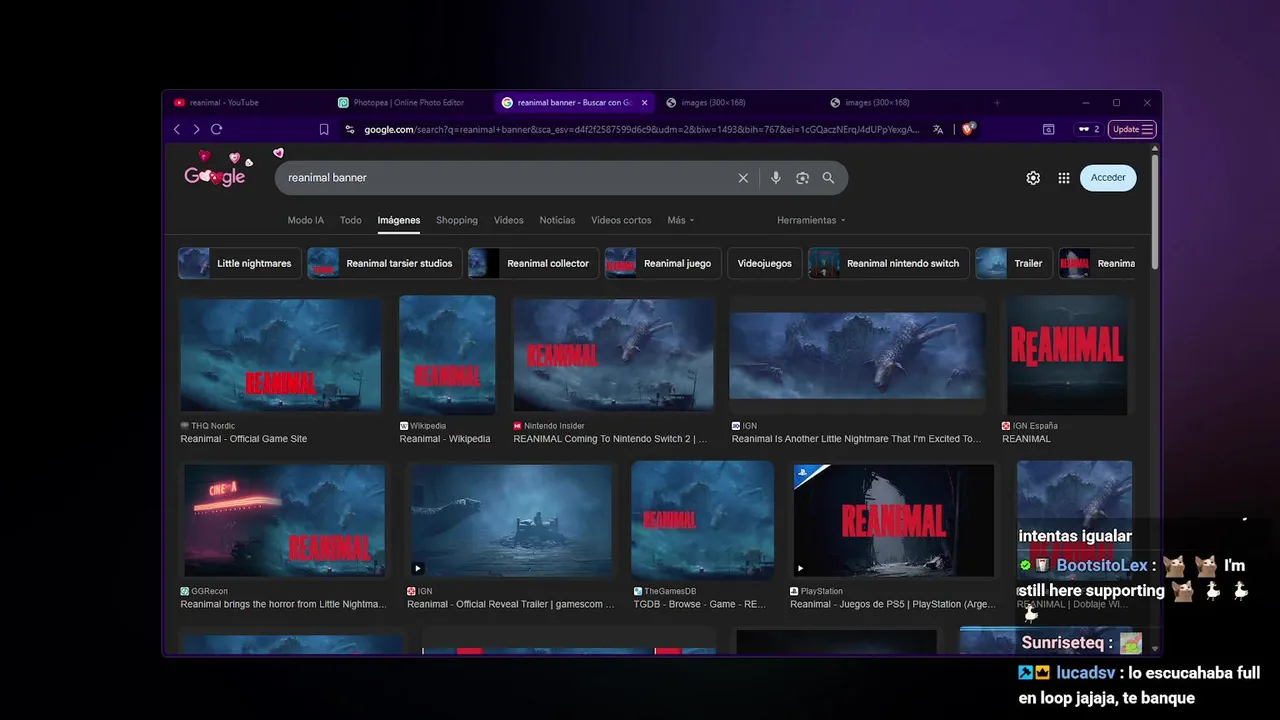
Task: Click the scrollbar down arrow
Action: click(x=1156, y=648)
